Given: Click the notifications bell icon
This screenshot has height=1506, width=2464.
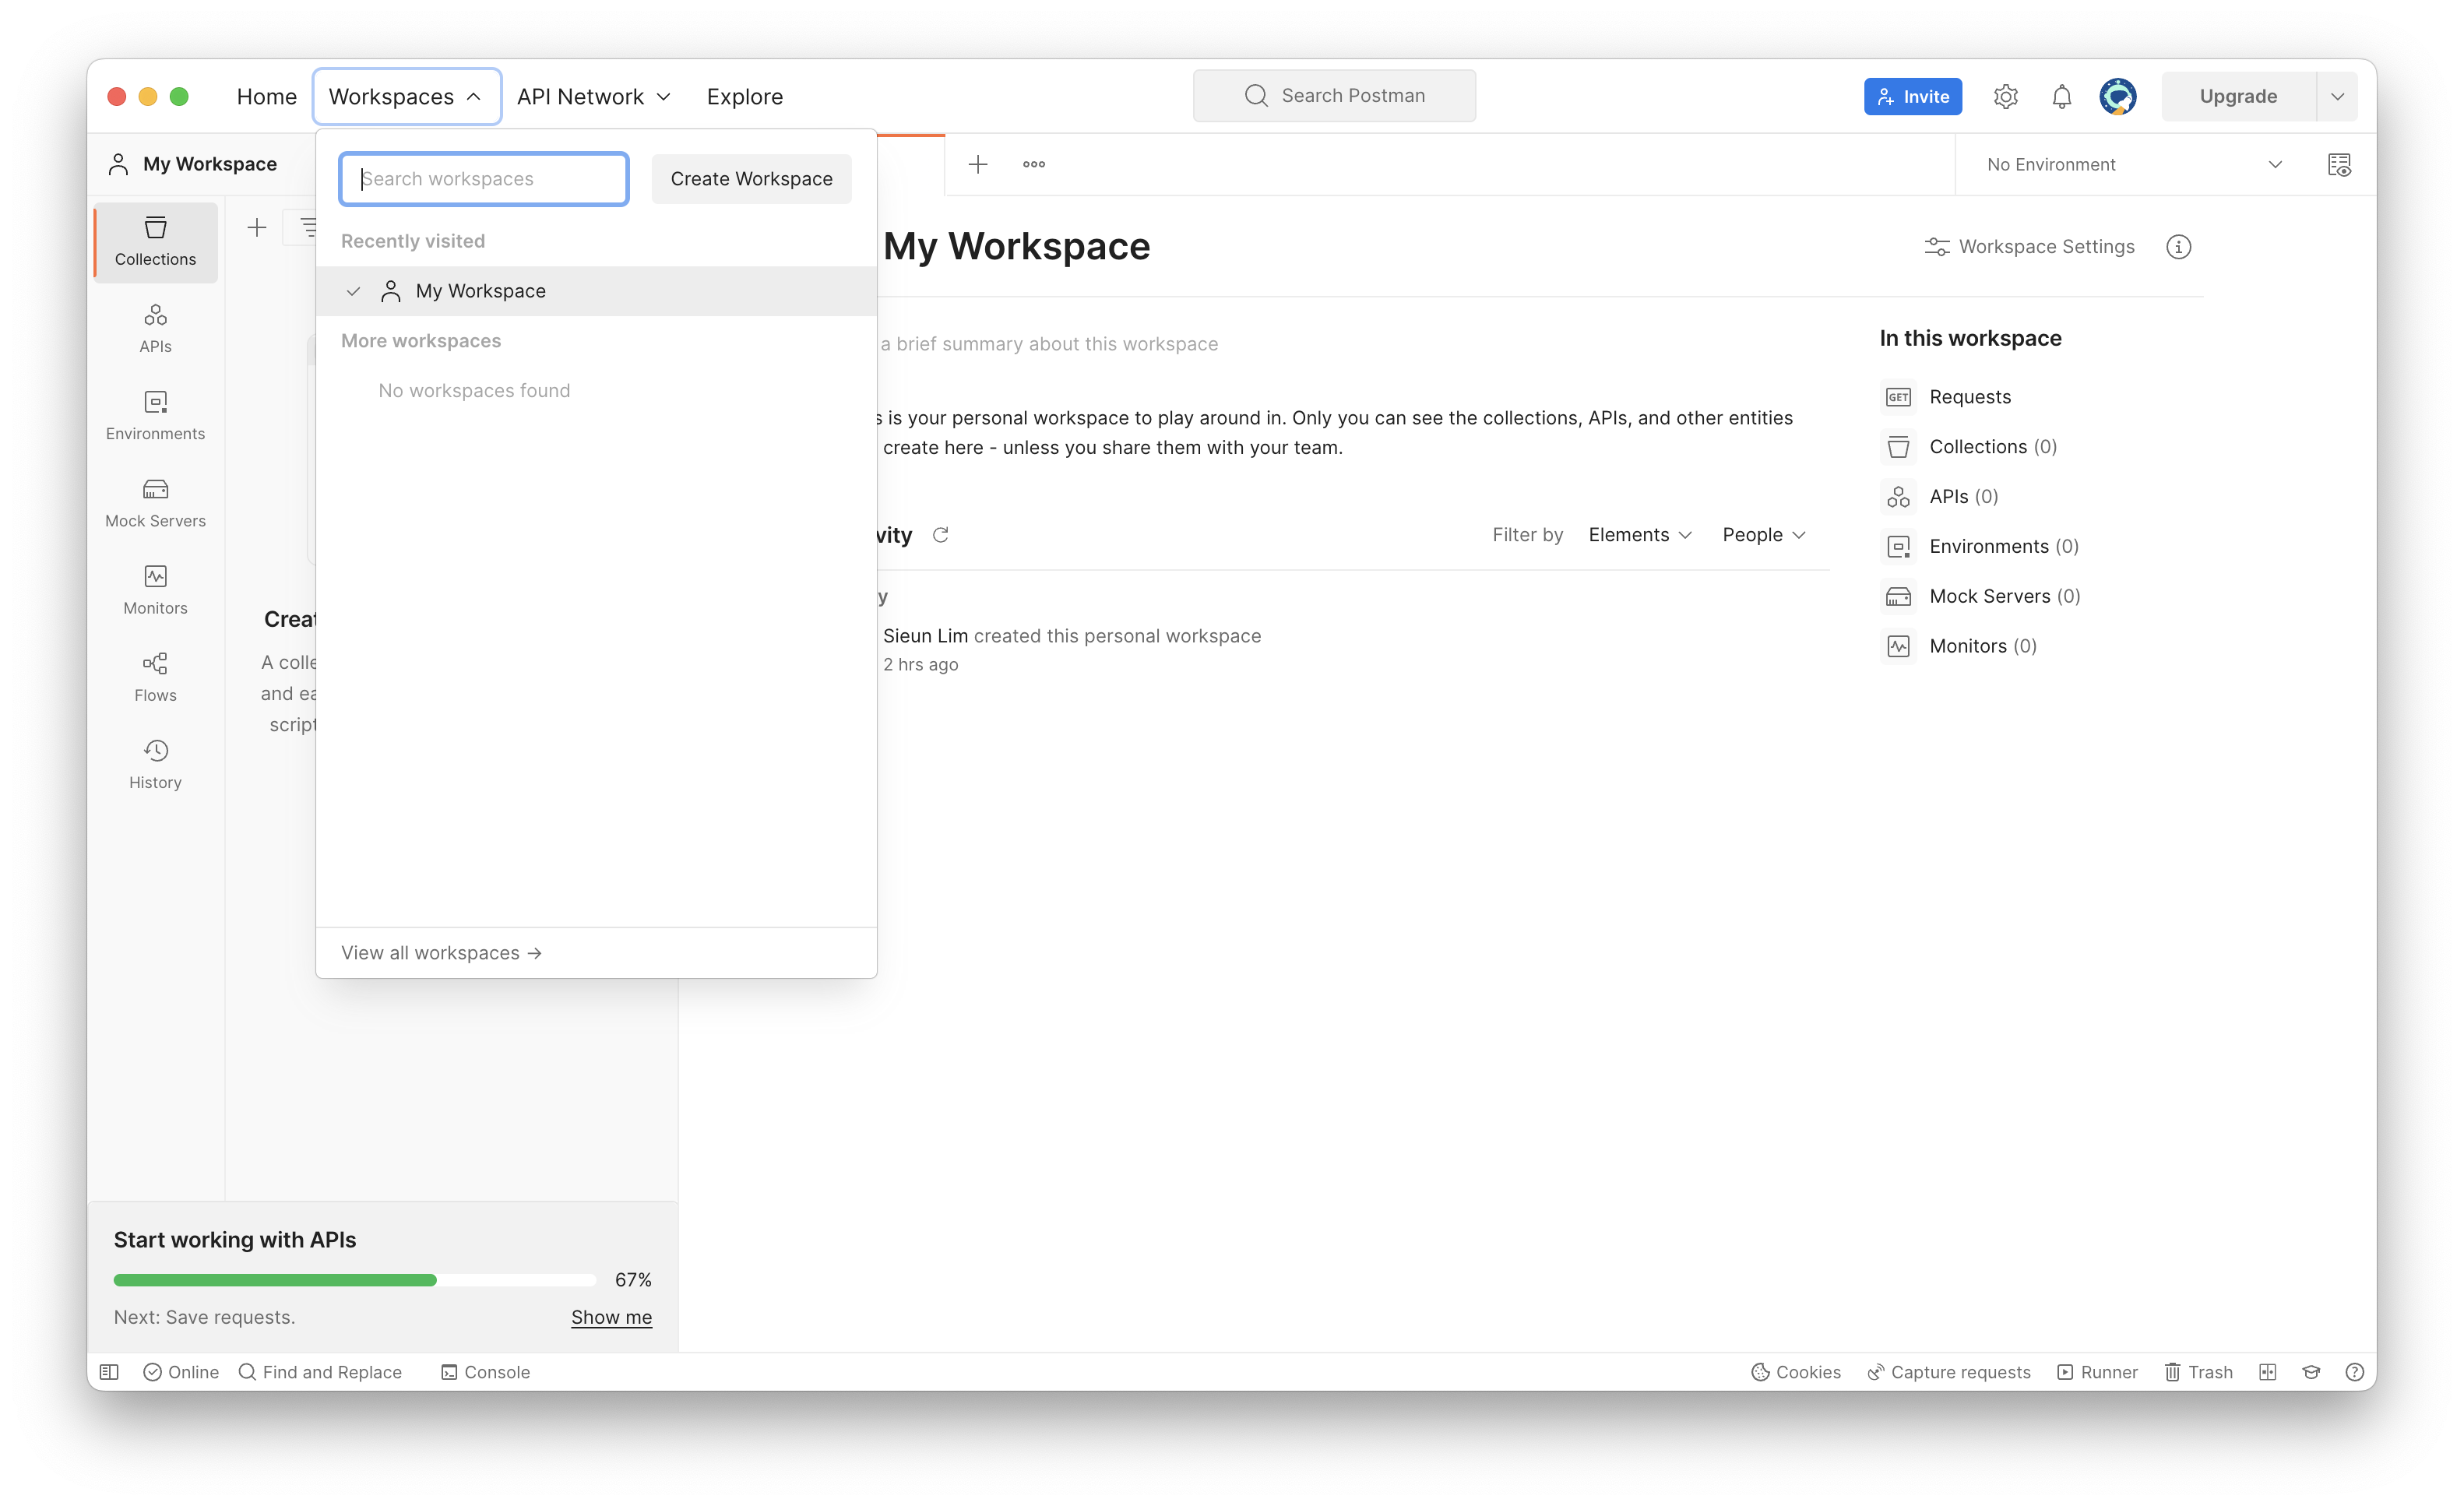Looking at the screenshot, I should point(2061,97).
